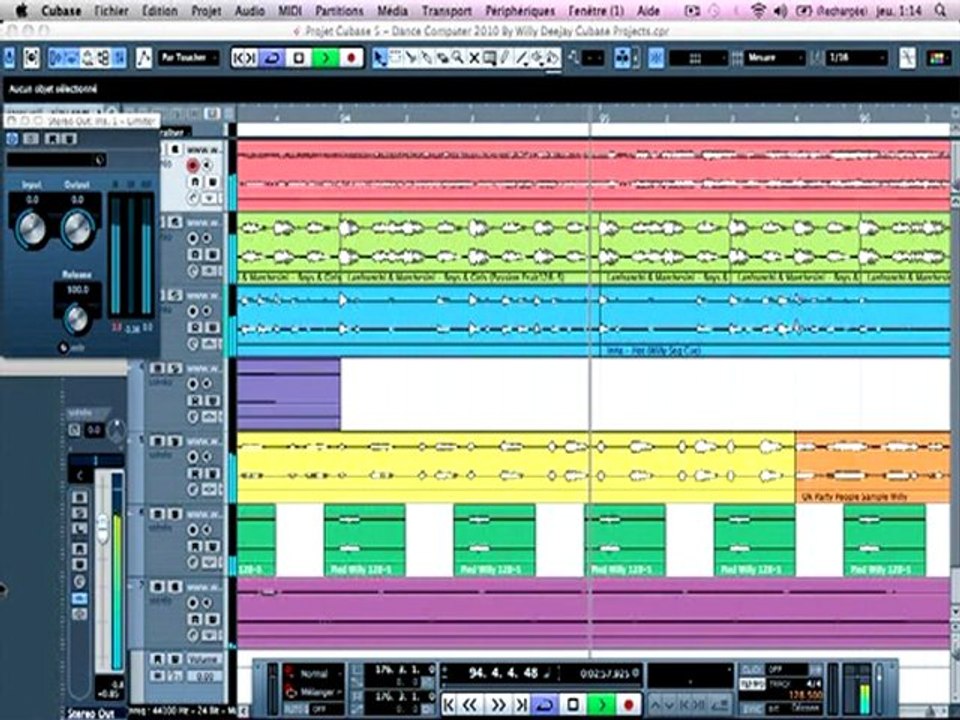Toggle the metronome CLICK button
Image resolution: width=960 pixels, height=720 pixels.
pos(751,670)
